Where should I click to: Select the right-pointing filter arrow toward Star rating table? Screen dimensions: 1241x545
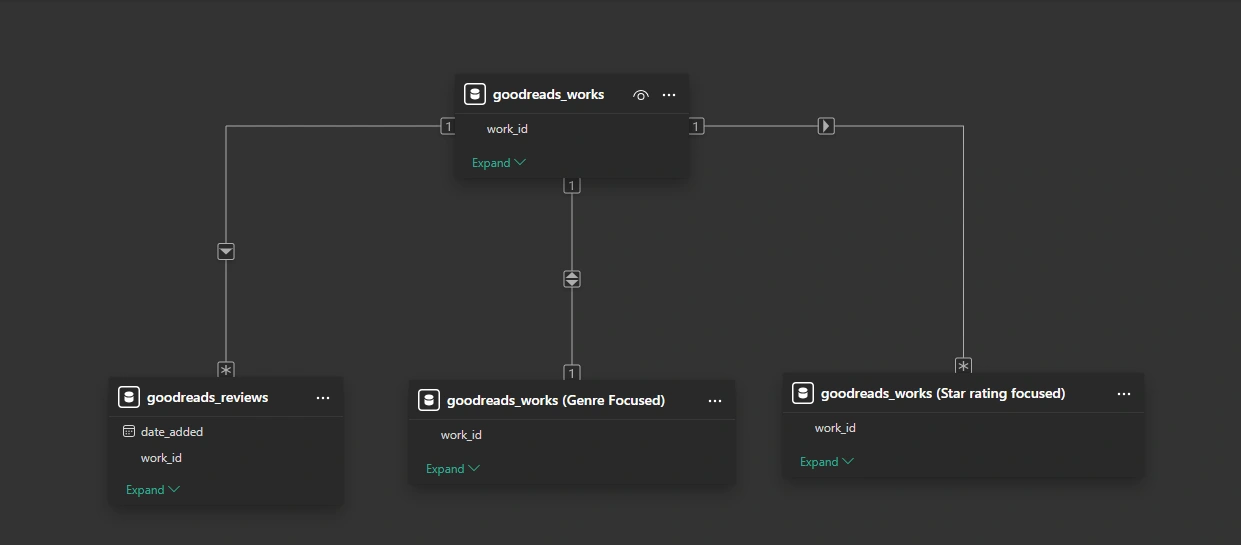[x=826, y=126]
